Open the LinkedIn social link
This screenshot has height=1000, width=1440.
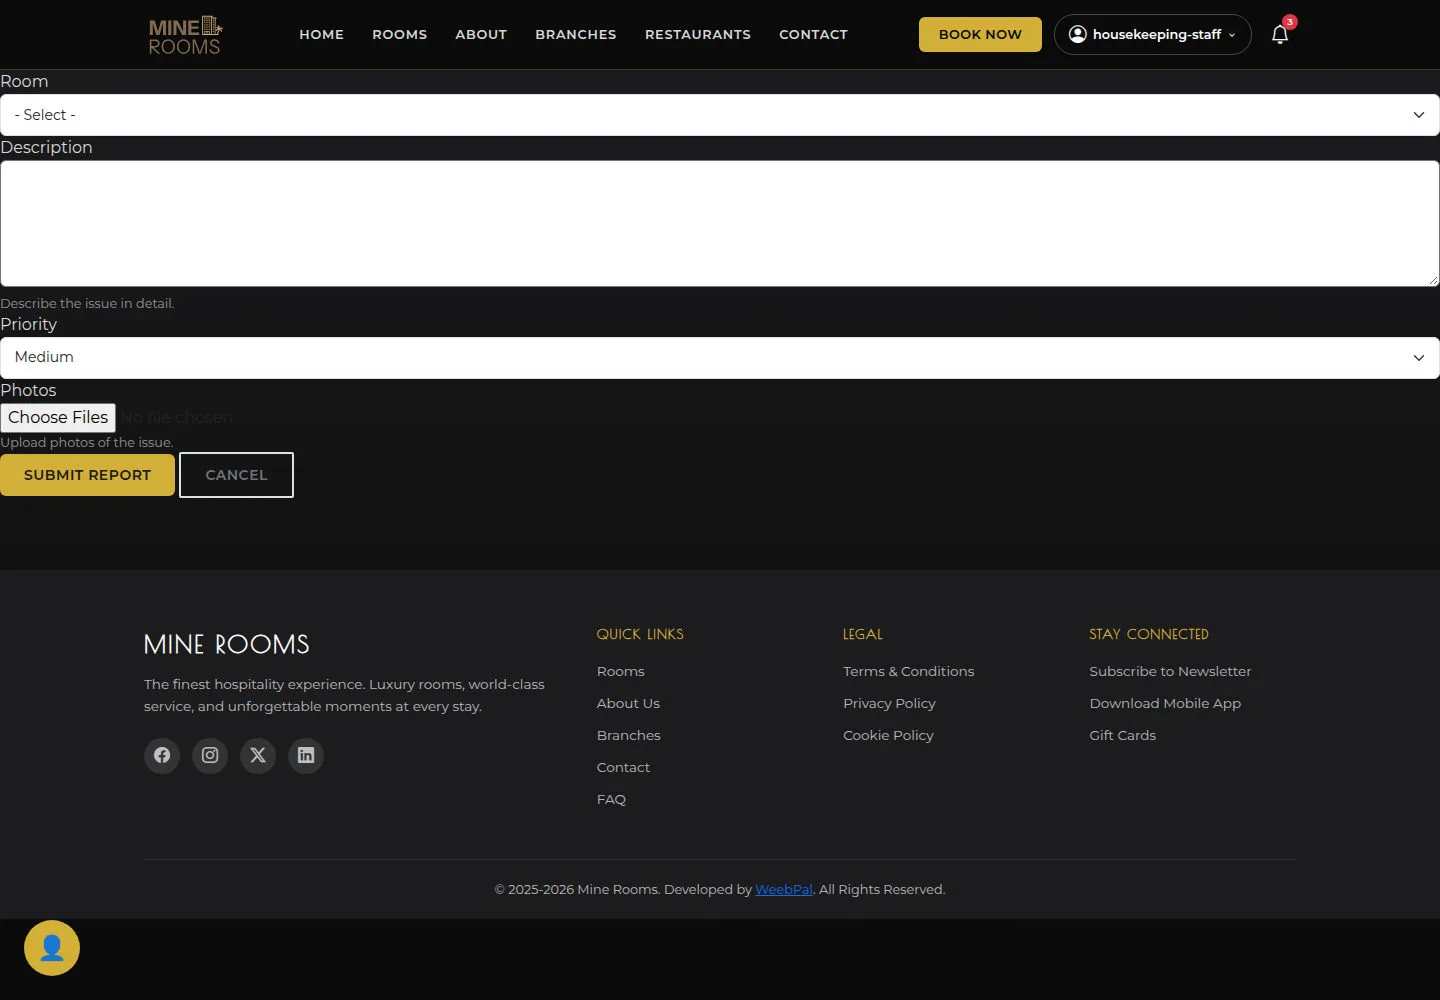click(x=306, y=755)
